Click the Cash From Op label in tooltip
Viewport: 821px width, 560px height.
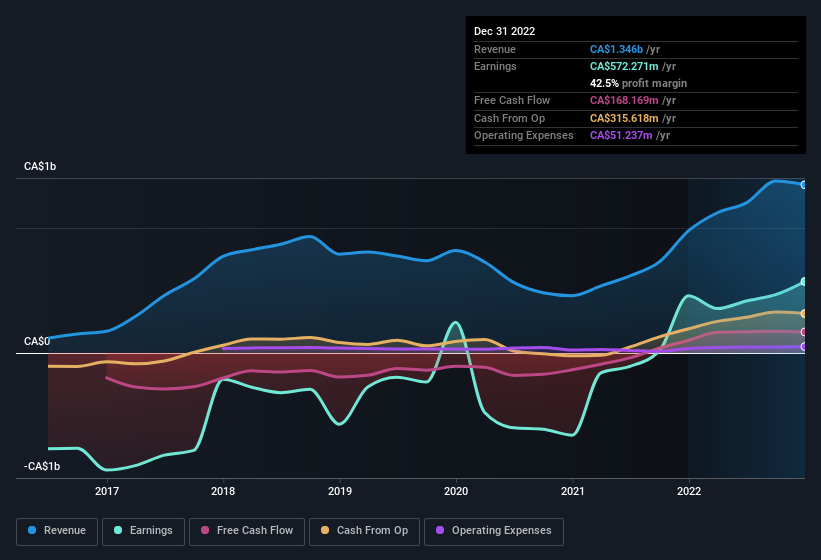[x=509, y=118]
